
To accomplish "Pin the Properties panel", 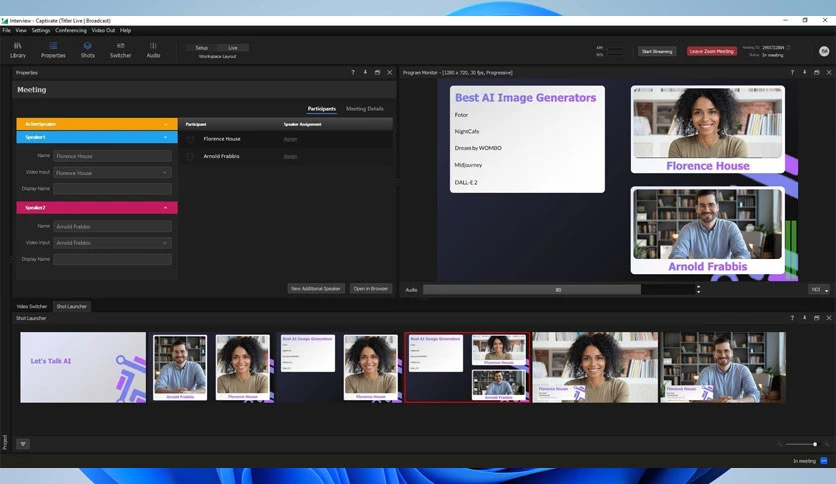I will point(365,72).
